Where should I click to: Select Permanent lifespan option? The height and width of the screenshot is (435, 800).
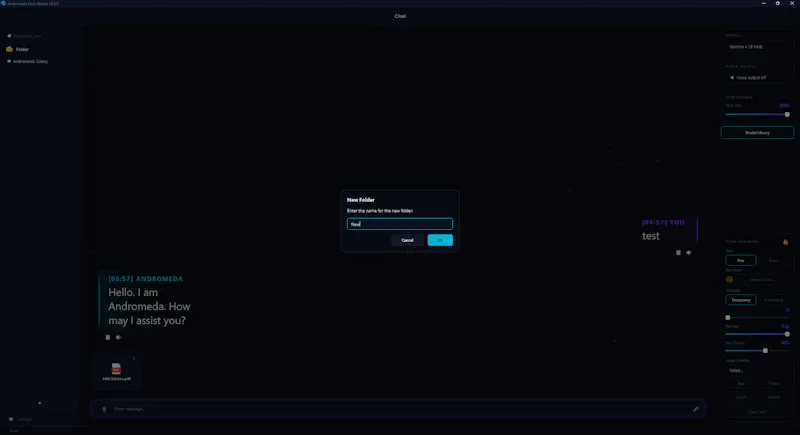click(773, 300)
